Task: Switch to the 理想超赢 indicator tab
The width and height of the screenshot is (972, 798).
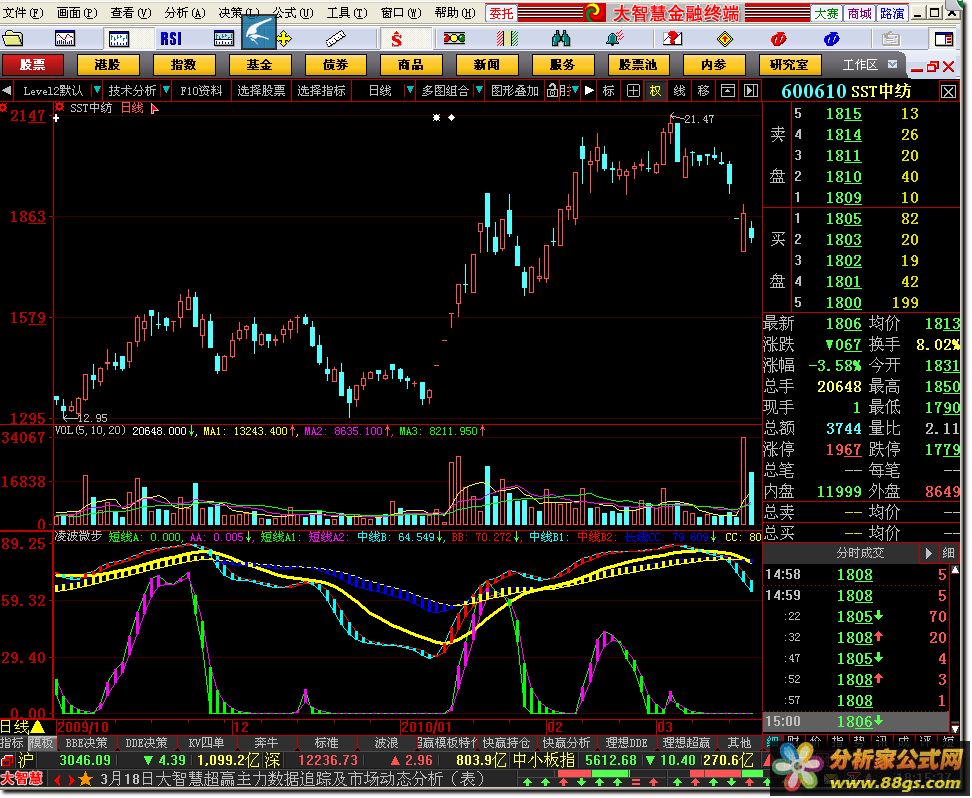Action: [x=686, y=743]
